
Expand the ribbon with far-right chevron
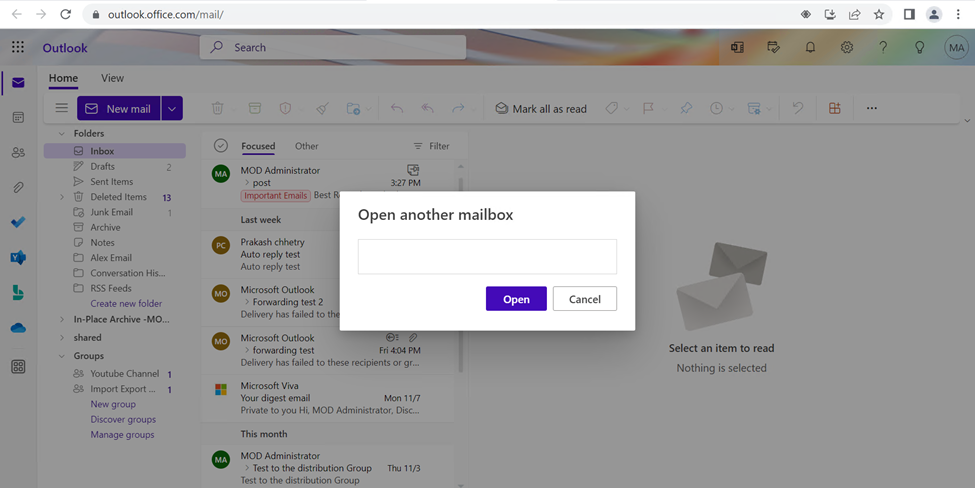[966, 121]
